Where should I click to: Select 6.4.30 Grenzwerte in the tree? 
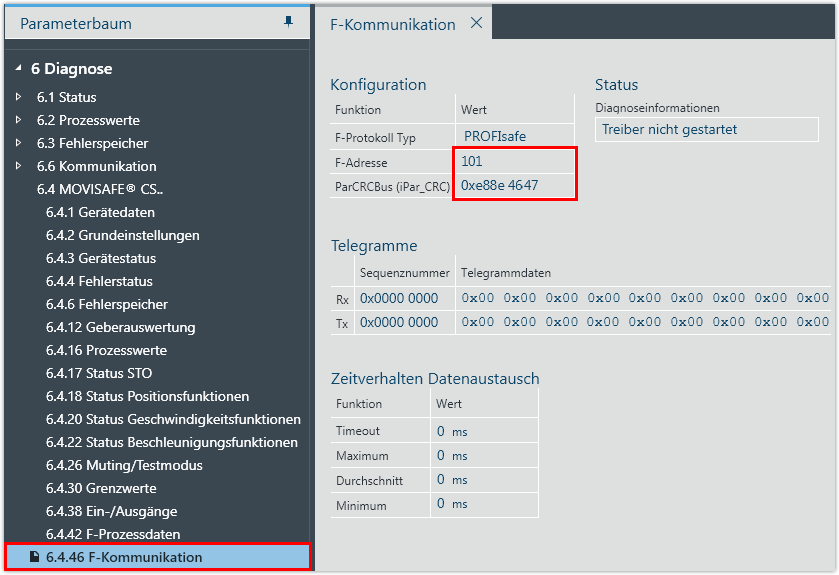(x=101, y=488)
